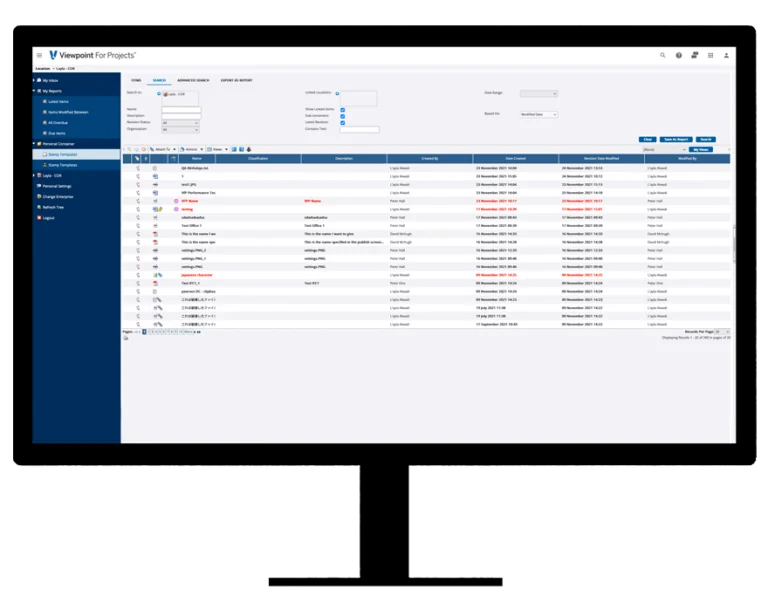Switch to the Advanced Search tab
The image size is (768, 603).
pyautogui.click(x=193, y=80)
